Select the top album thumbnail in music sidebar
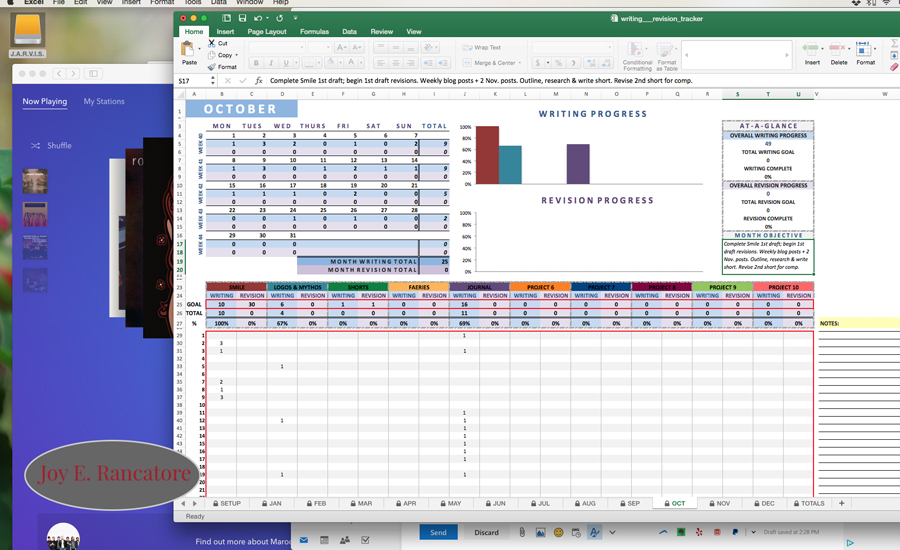Screen dimensions: 900x550 35,181
